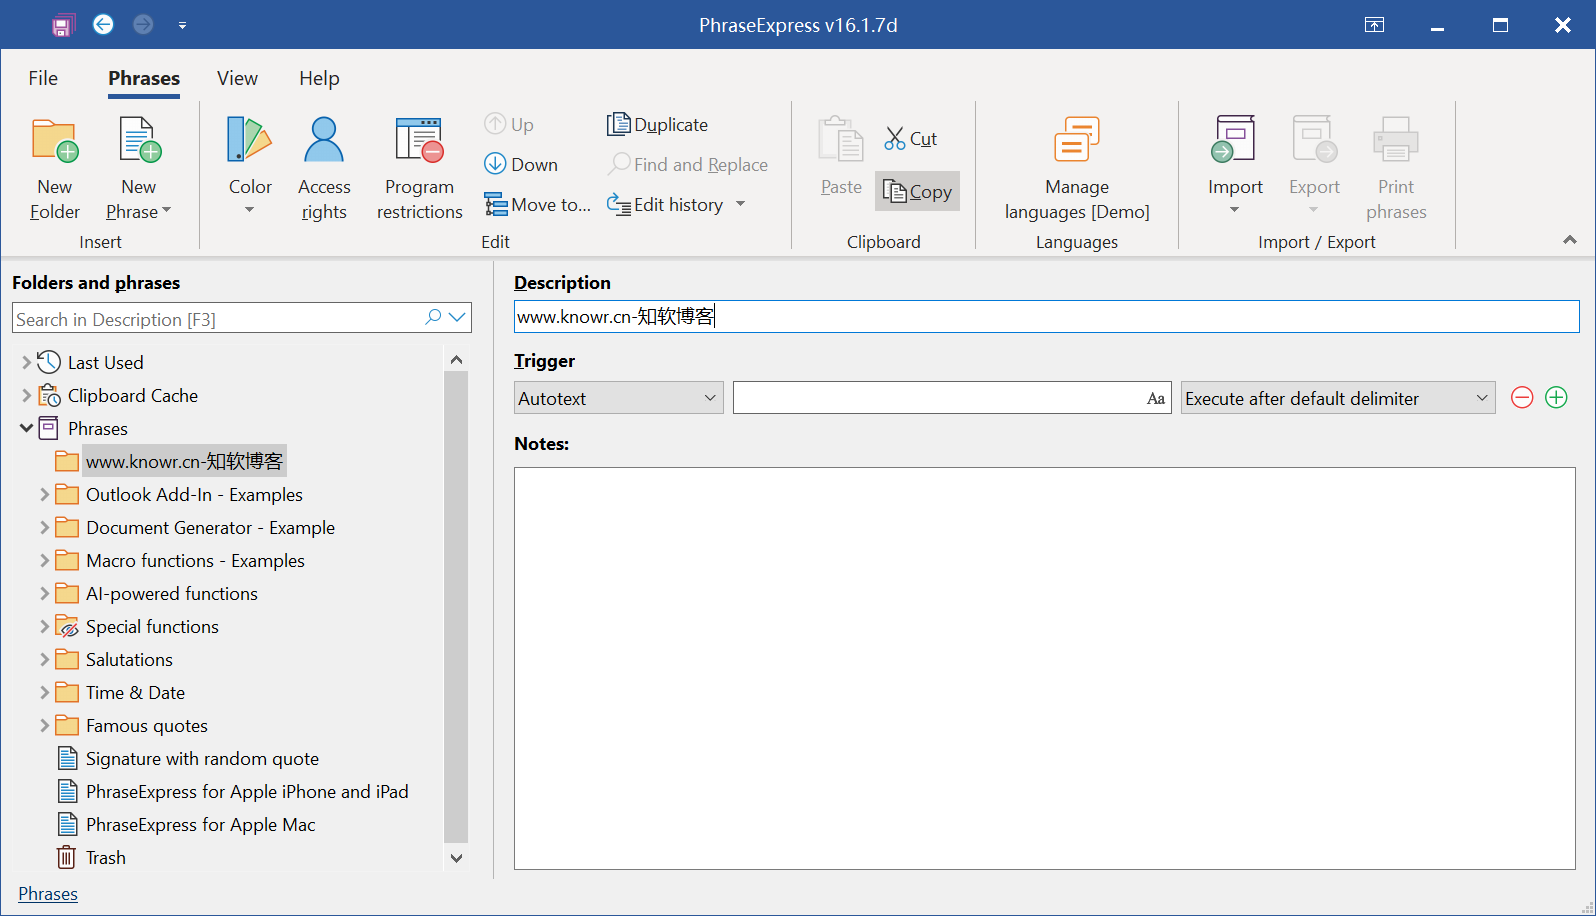Expand the Special functions folder
1596x916 pixels.
(x=44, y=626)
